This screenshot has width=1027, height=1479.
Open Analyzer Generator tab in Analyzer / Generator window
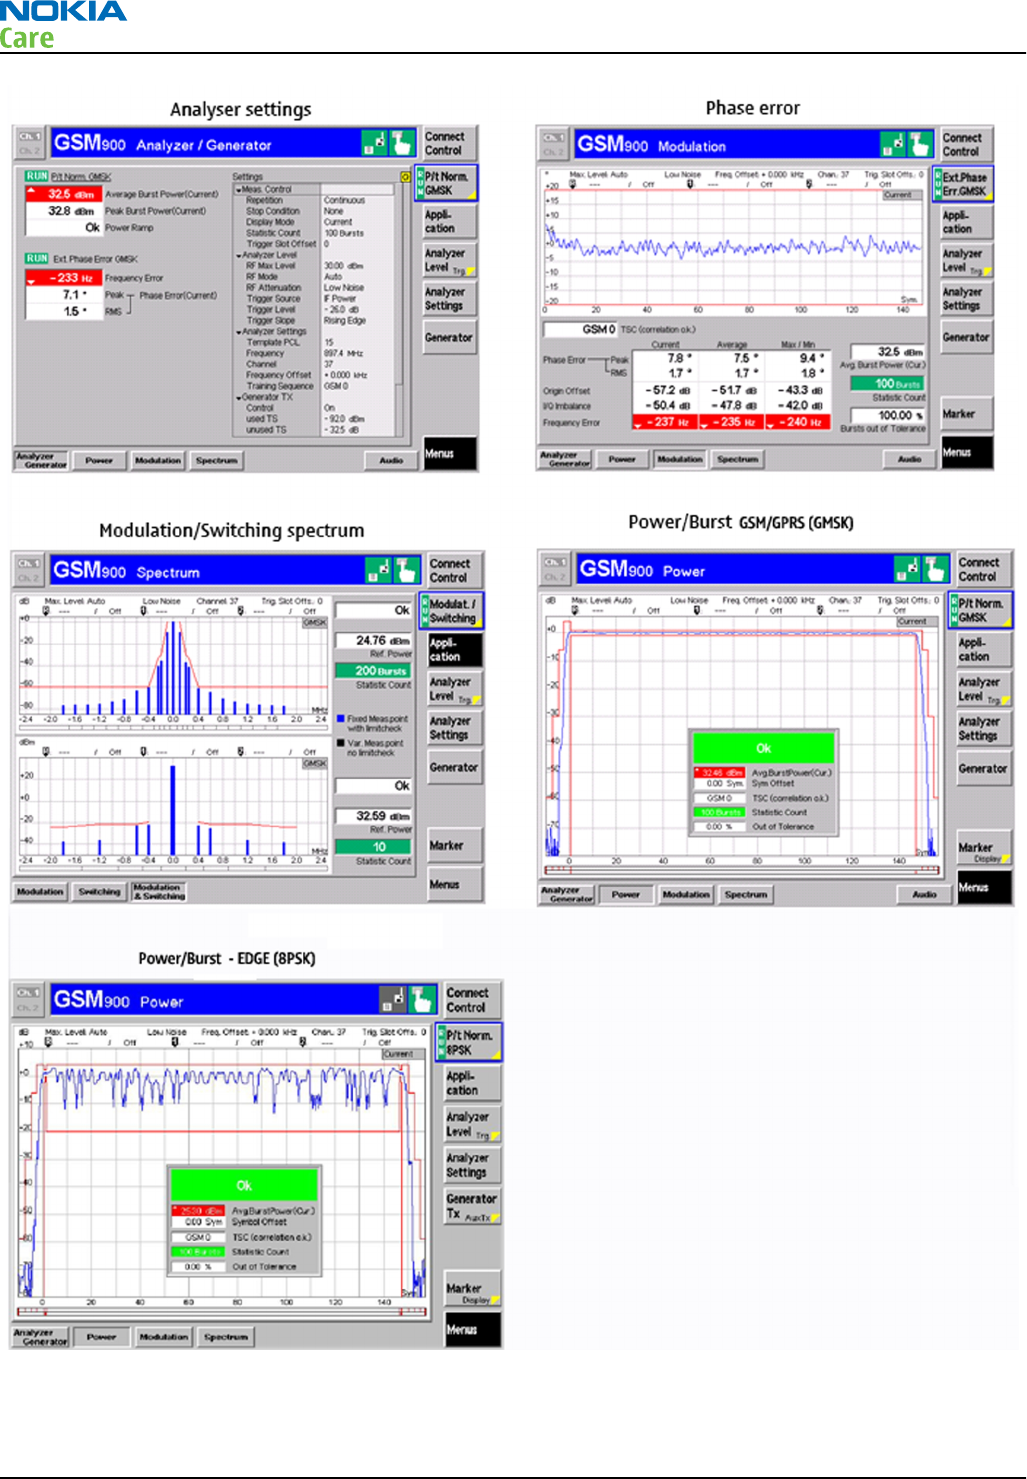click(x=41, y=461)
